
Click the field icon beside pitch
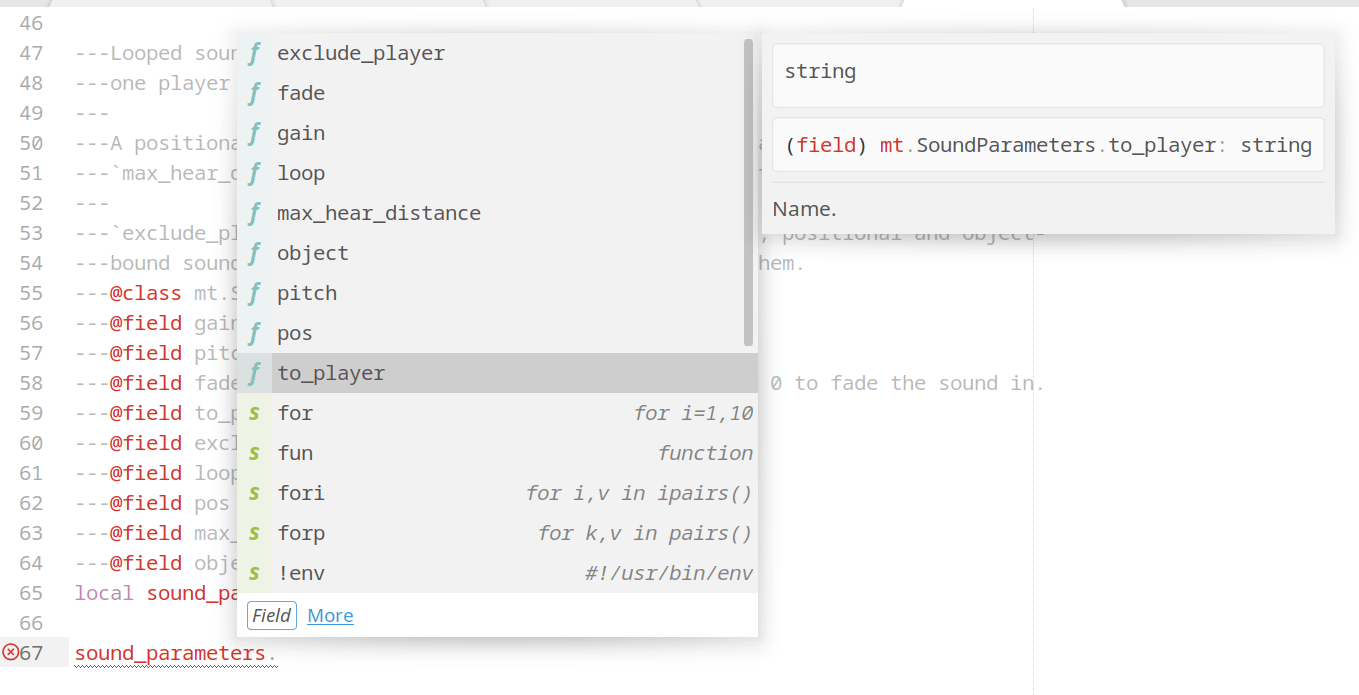[x=254, y=293]
